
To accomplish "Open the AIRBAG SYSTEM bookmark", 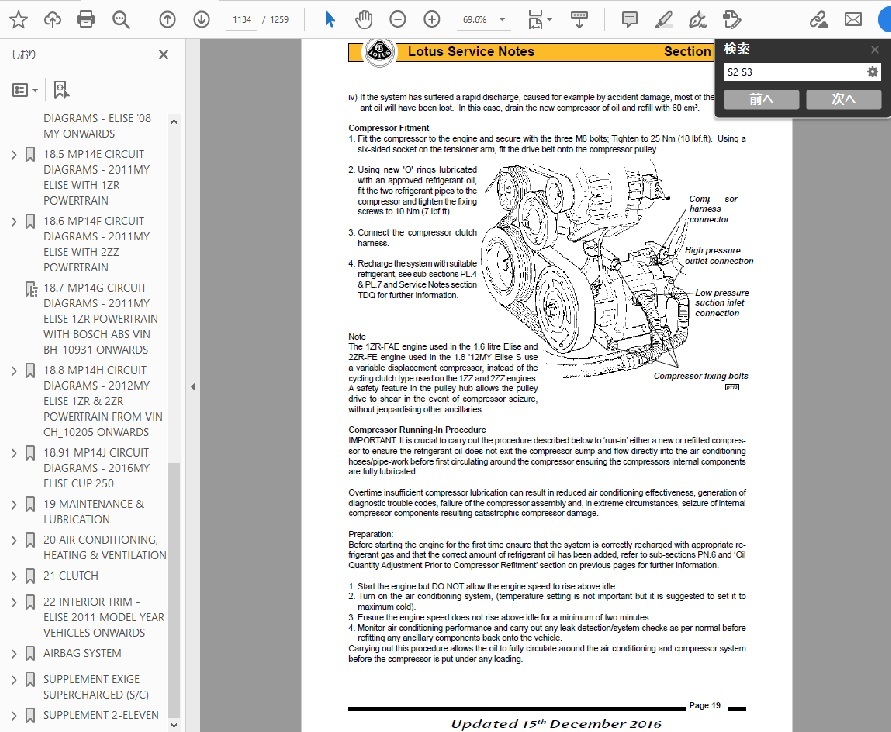I will [x=82, y=653].
